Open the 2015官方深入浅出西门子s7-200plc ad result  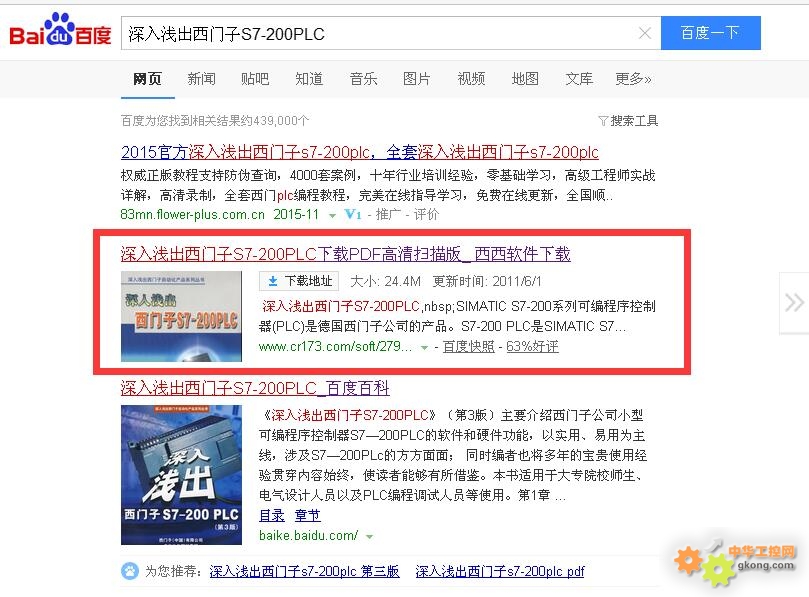pos(360,152)
